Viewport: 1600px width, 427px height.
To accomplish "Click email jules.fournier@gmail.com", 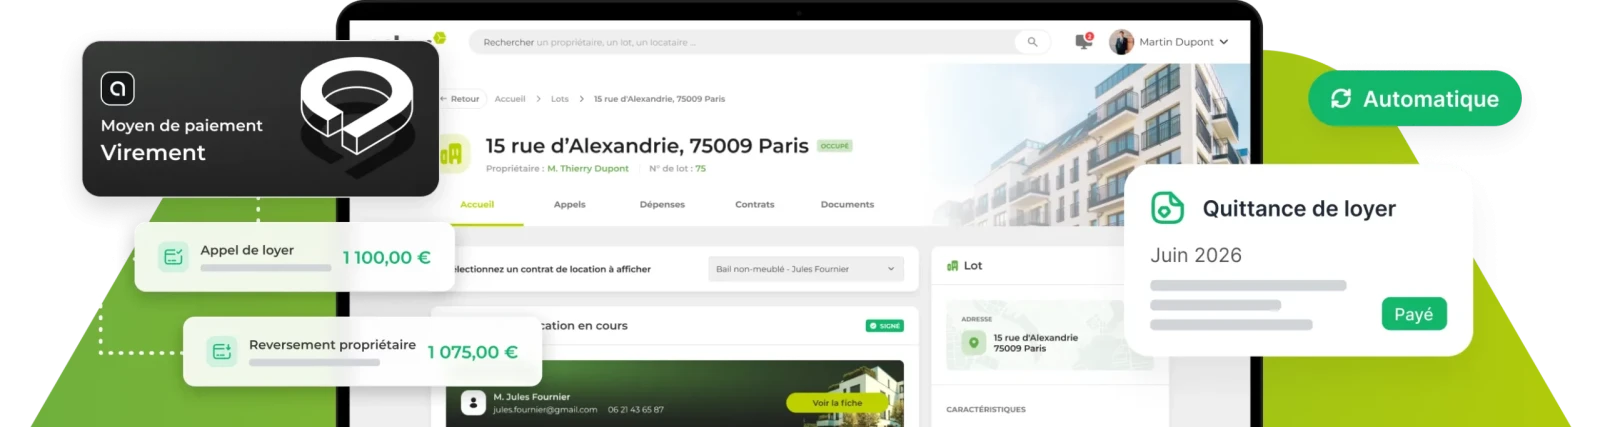I will coord(545,410).
